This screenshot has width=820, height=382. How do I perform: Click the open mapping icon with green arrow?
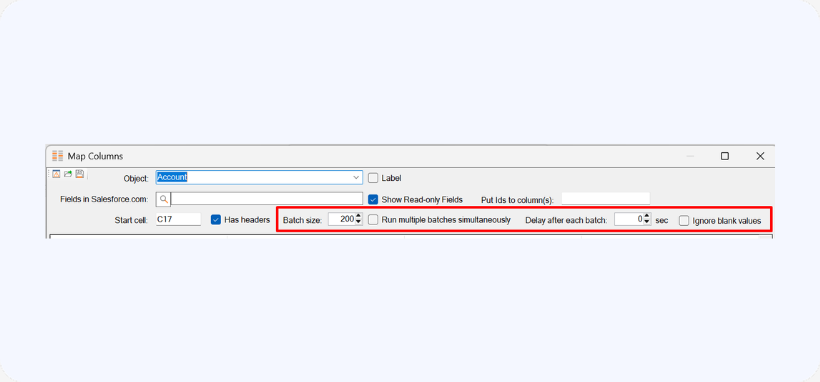pyautogui.click(x=68, y=174)
